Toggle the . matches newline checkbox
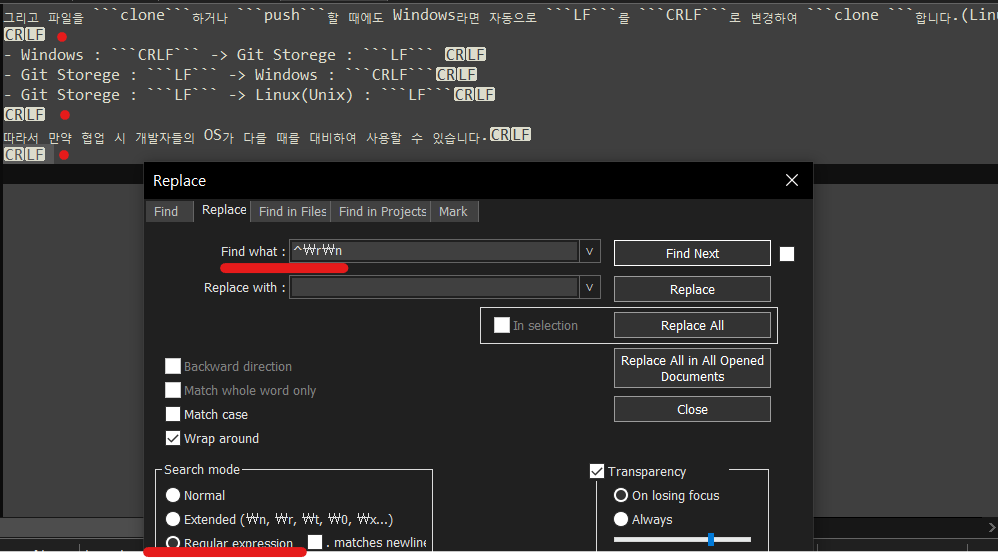This screenshot has height=558, width=998. tap(314, 542)
